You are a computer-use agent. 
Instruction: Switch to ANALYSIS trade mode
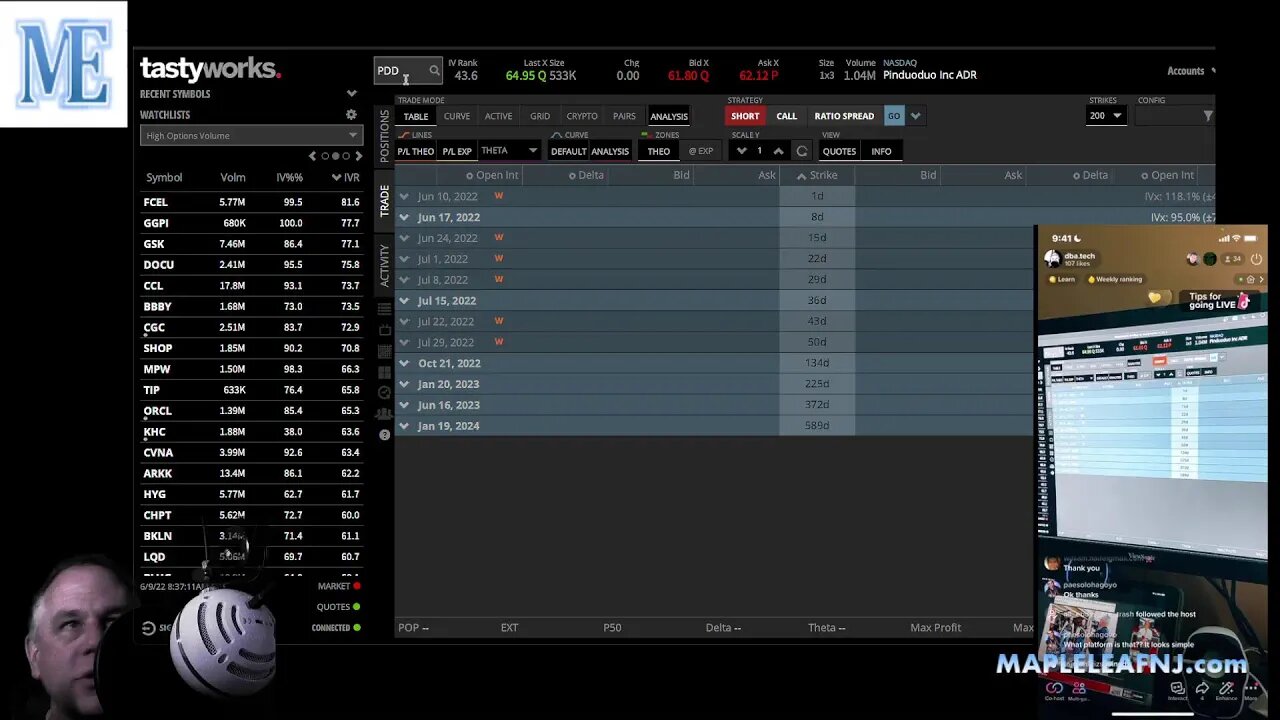[x=669, y=116]
